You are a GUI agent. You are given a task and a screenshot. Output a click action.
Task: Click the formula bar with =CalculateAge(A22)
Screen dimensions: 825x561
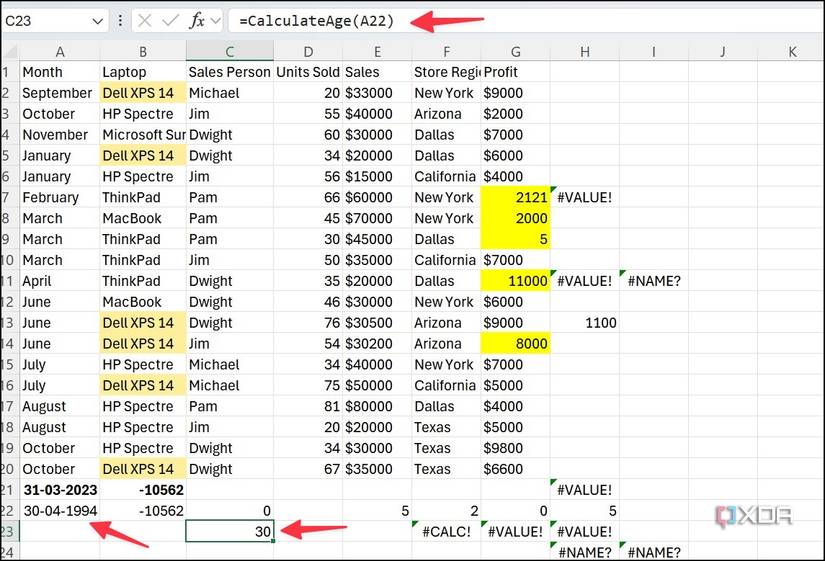pos(525,21)
